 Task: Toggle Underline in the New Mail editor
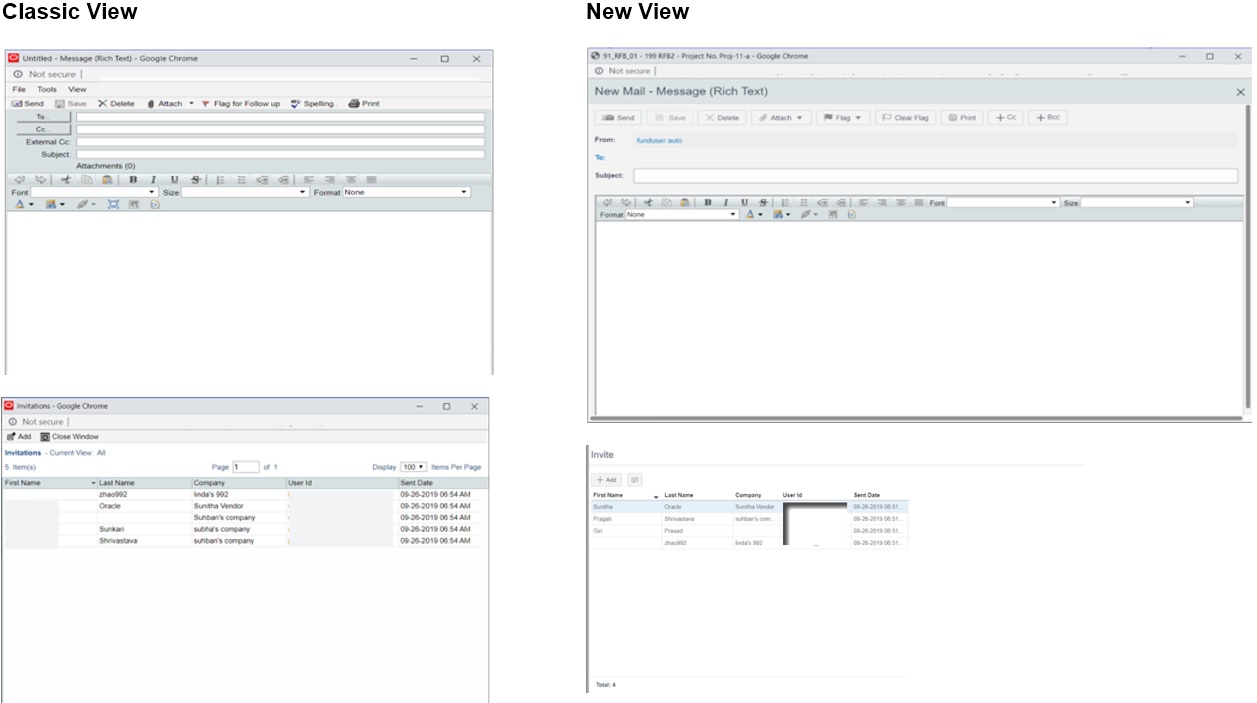click(745, 202)
